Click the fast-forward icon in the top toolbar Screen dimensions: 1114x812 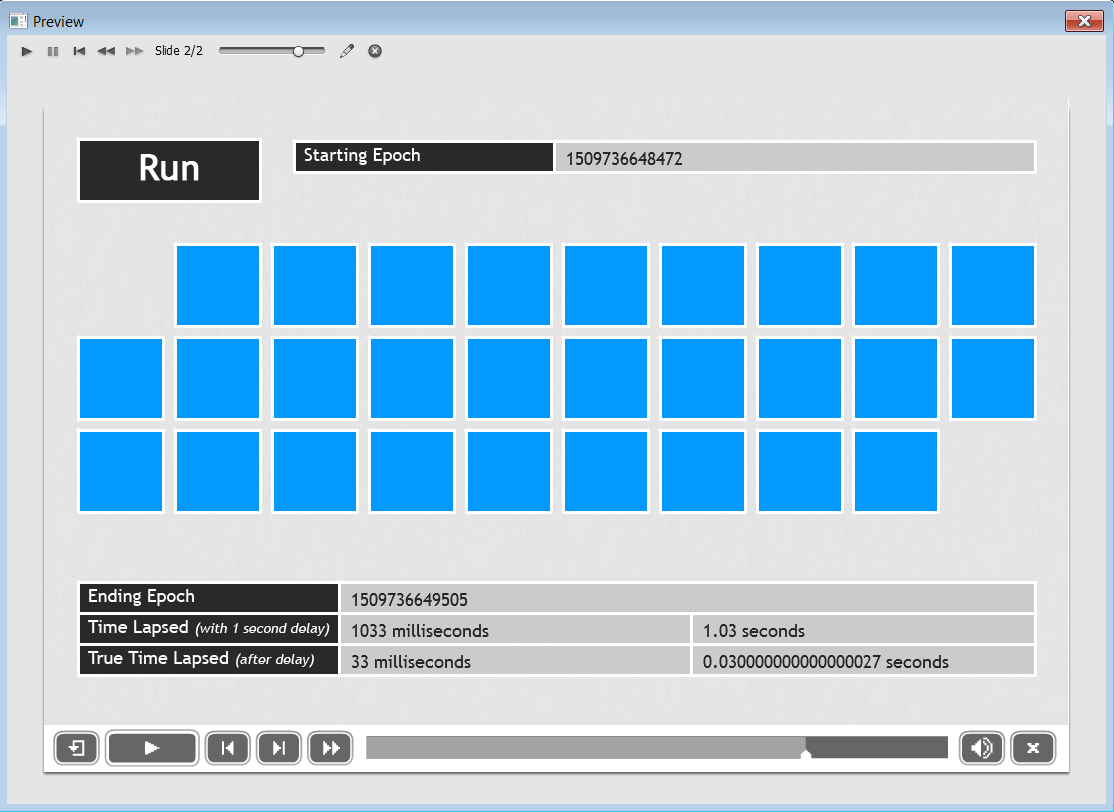point(134,51)
